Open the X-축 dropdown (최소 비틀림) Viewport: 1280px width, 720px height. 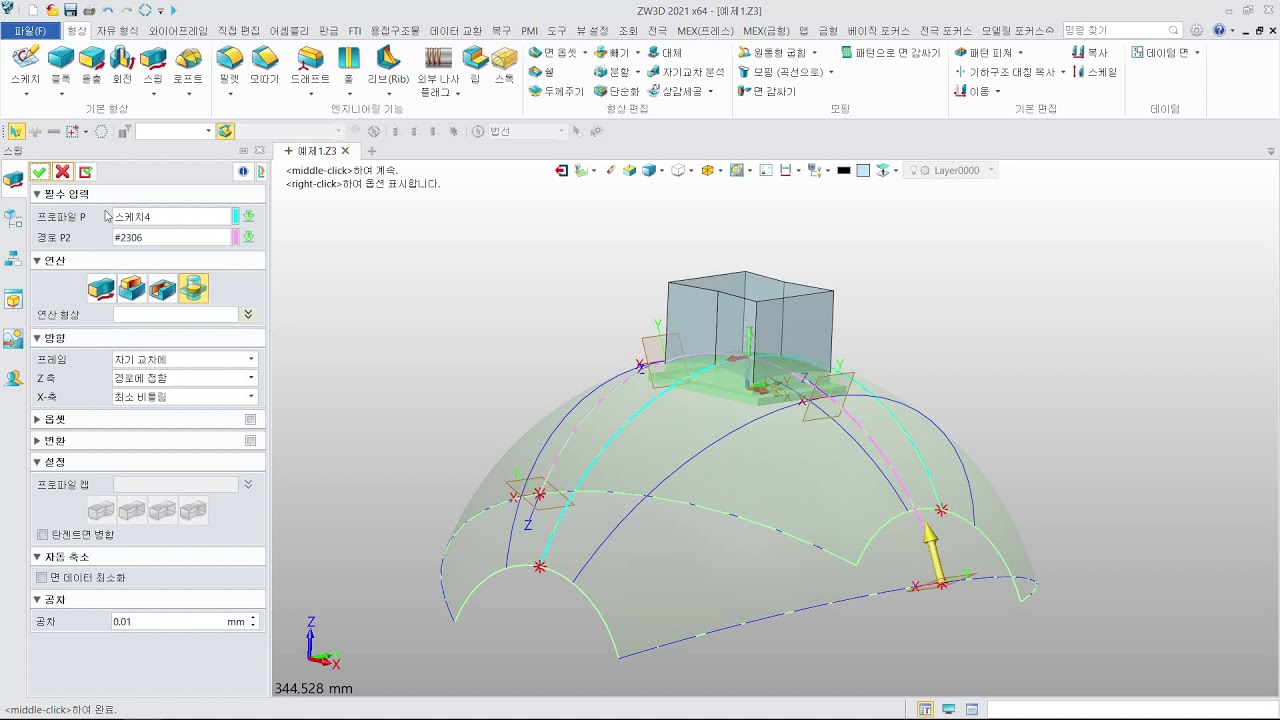(185, 397)
